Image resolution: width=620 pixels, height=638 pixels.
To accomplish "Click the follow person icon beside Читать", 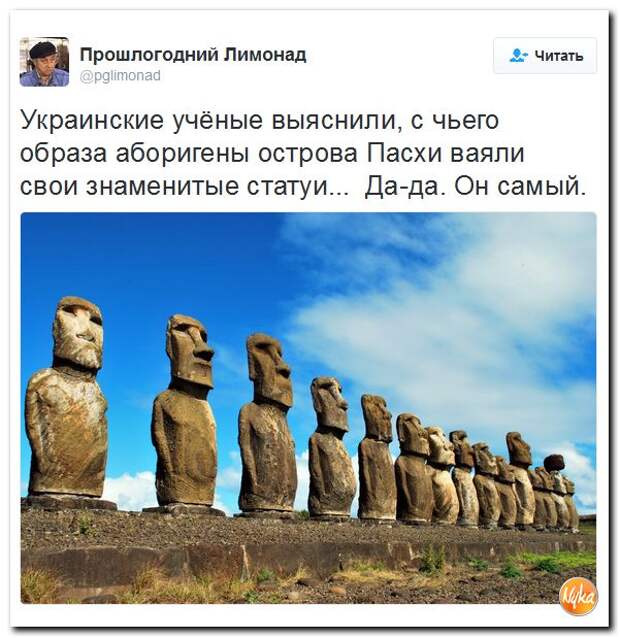I will [x=518, y=55].
